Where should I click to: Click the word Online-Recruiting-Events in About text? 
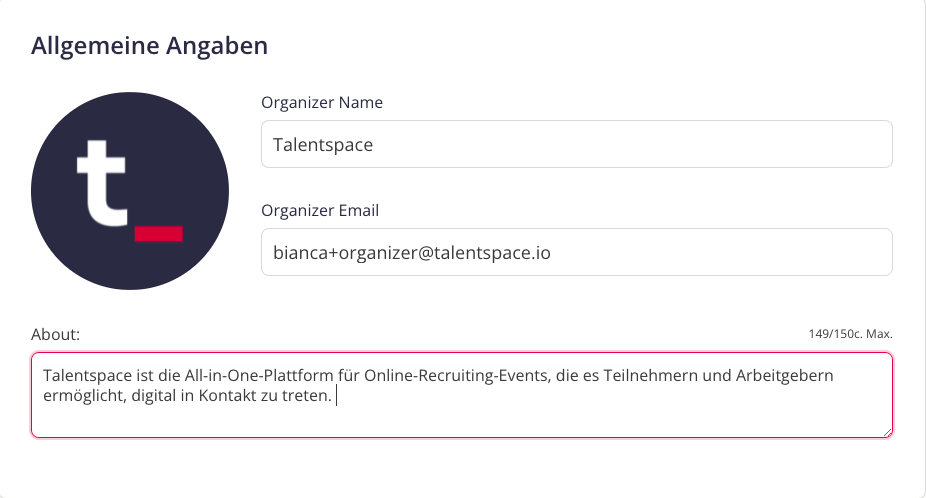pyautogui.click(x=457, y=376)
